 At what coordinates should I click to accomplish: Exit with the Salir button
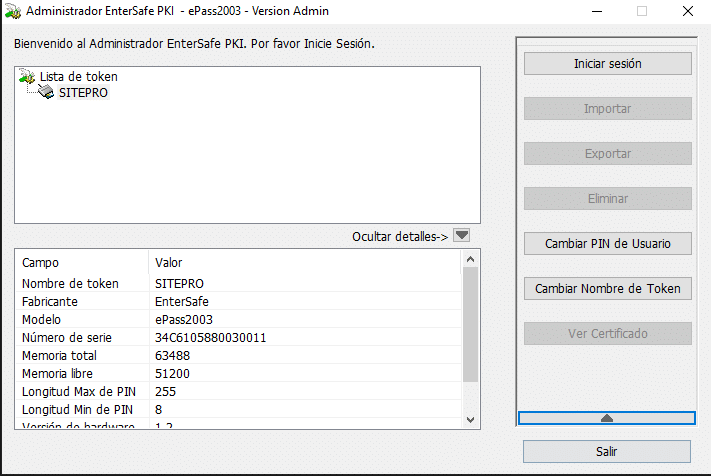[x=607, y=452]
